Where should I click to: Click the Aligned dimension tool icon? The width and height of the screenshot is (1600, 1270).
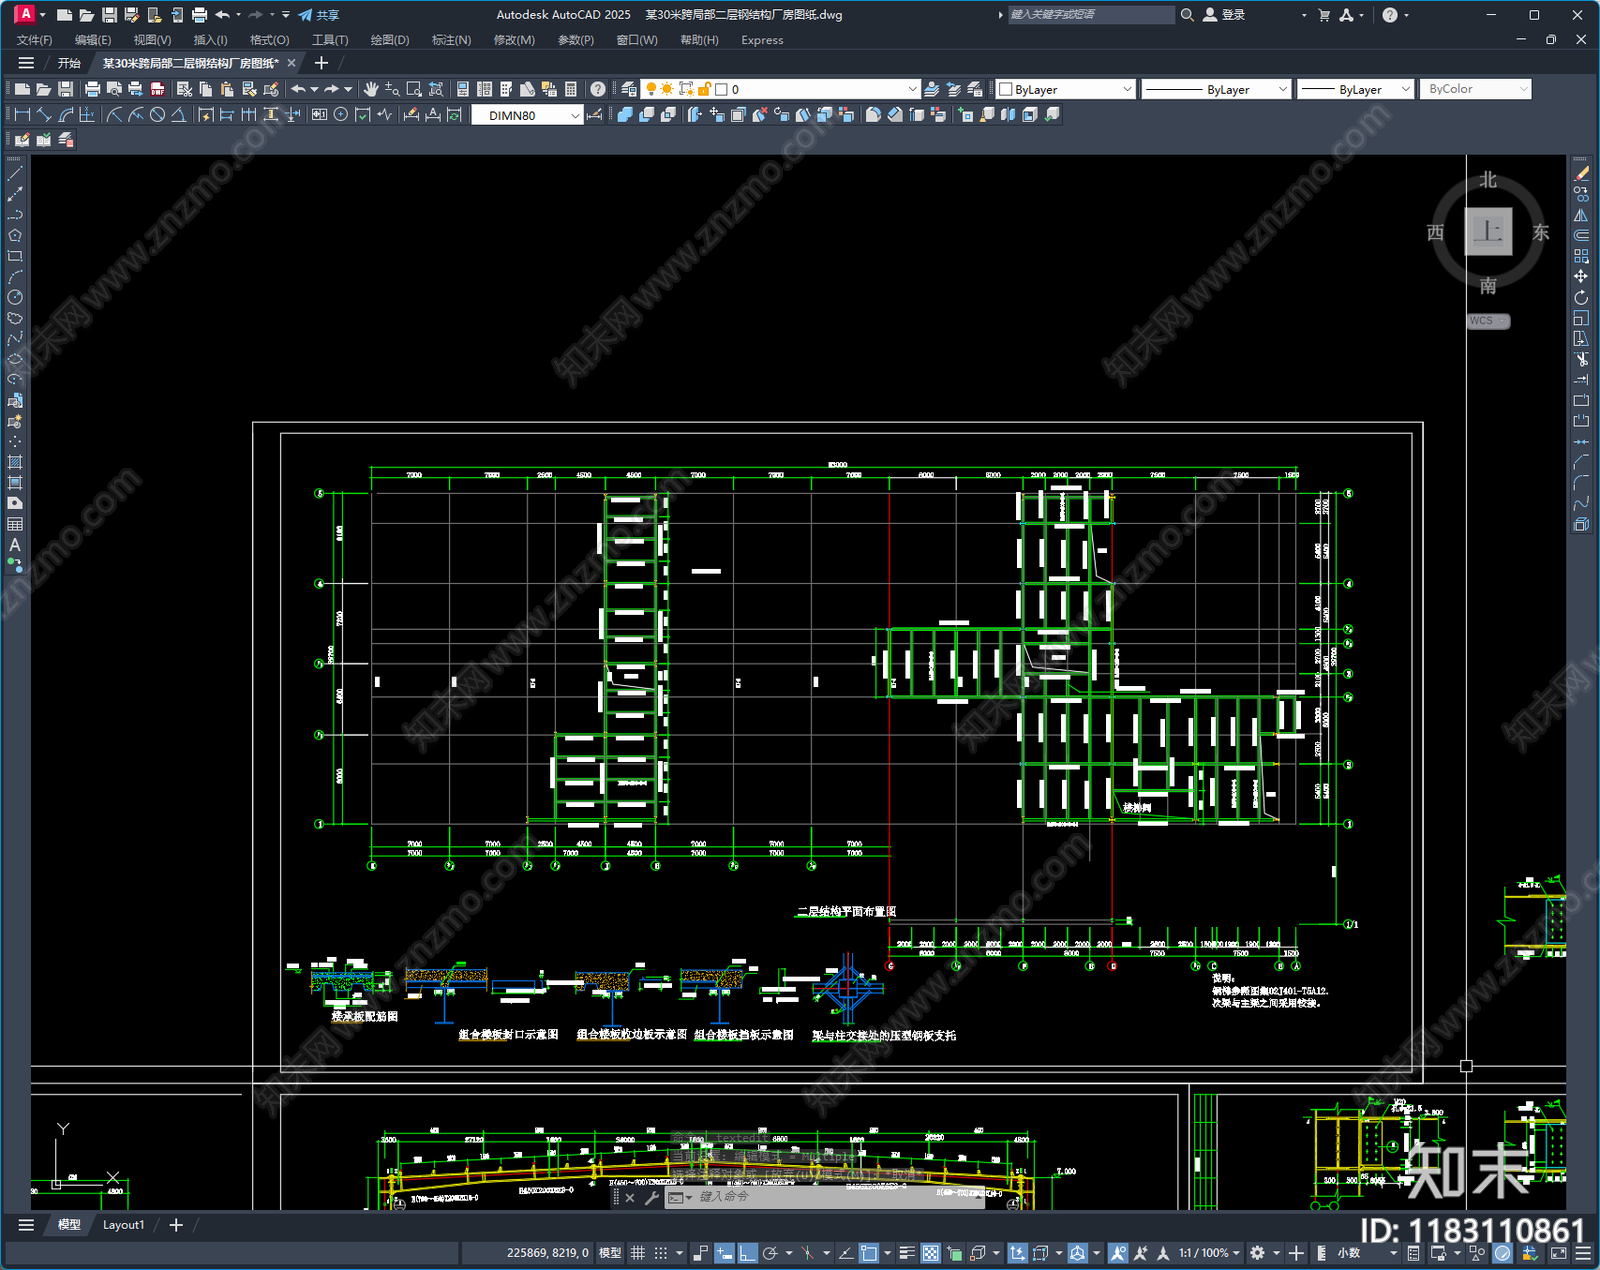coord(44,115)
